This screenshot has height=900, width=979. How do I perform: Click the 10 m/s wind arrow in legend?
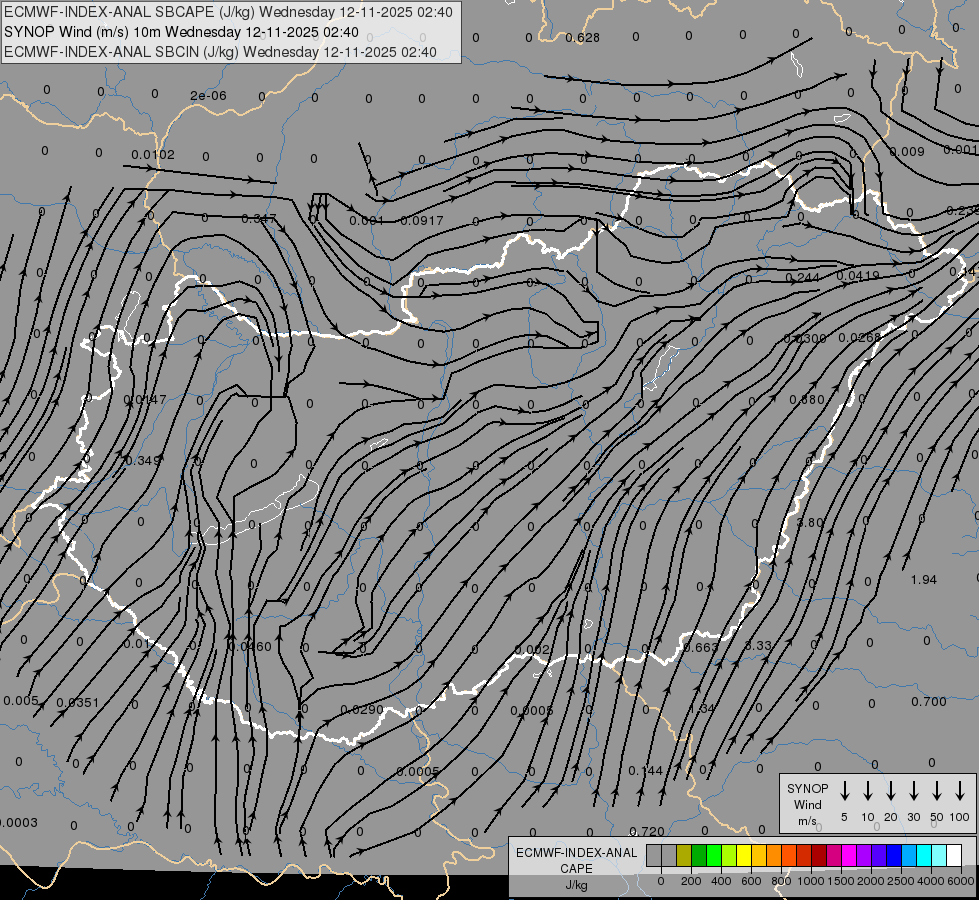pos(868,791)
